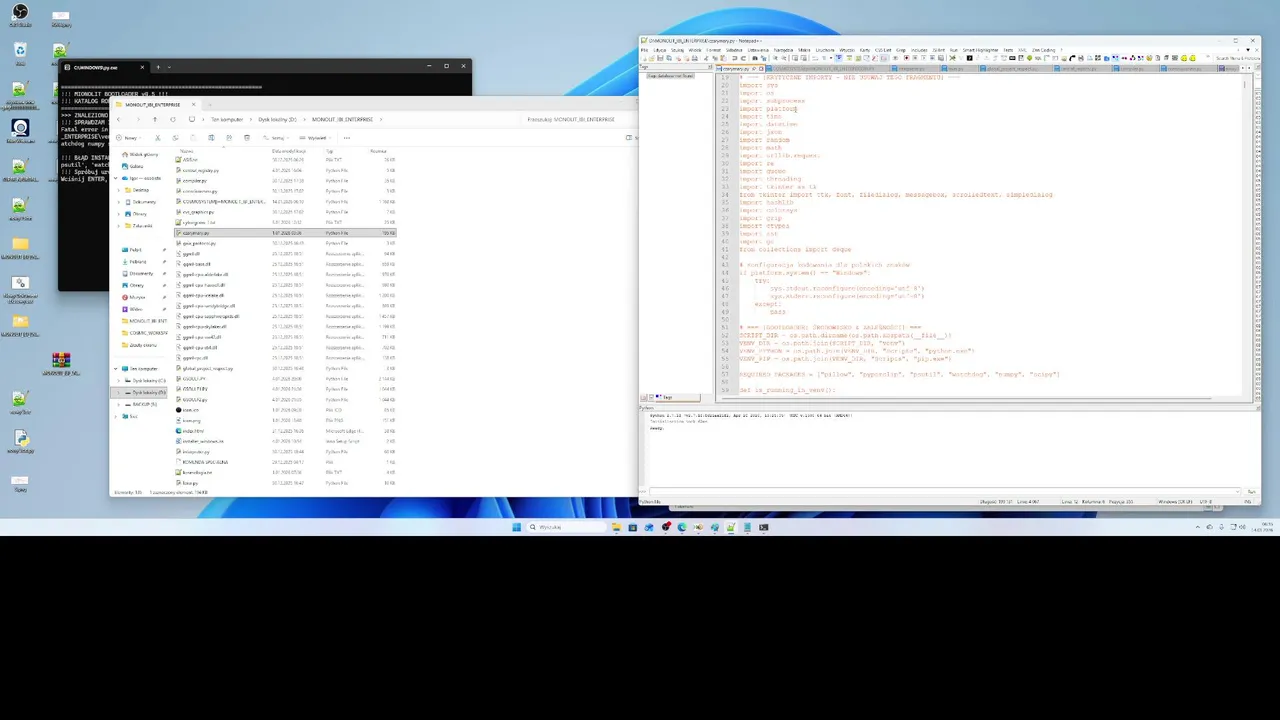Switch to the compiler.py tab in Notepad++
1280x720 pixels.
click(x=1135, y=69)
